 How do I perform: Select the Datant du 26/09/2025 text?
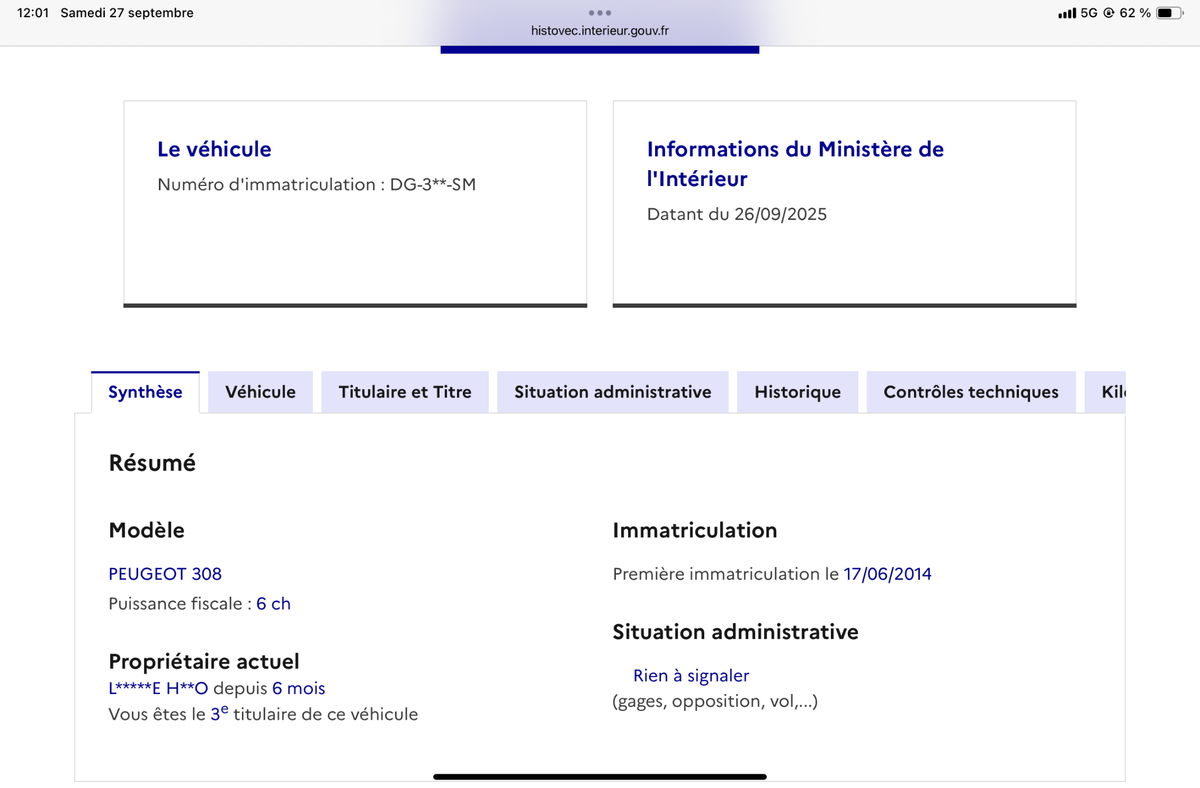tap(737, 214)
